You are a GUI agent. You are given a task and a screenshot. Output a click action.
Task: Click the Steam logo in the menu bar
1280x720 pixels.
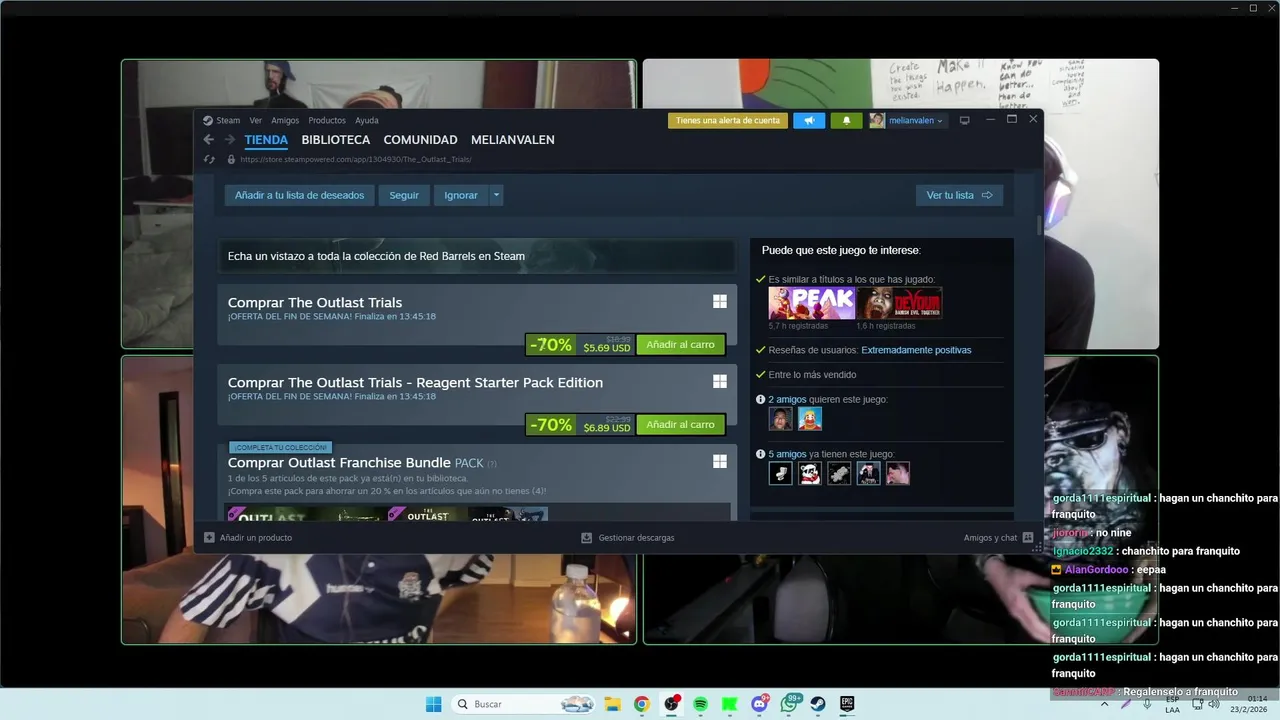(x=208, y=120)
